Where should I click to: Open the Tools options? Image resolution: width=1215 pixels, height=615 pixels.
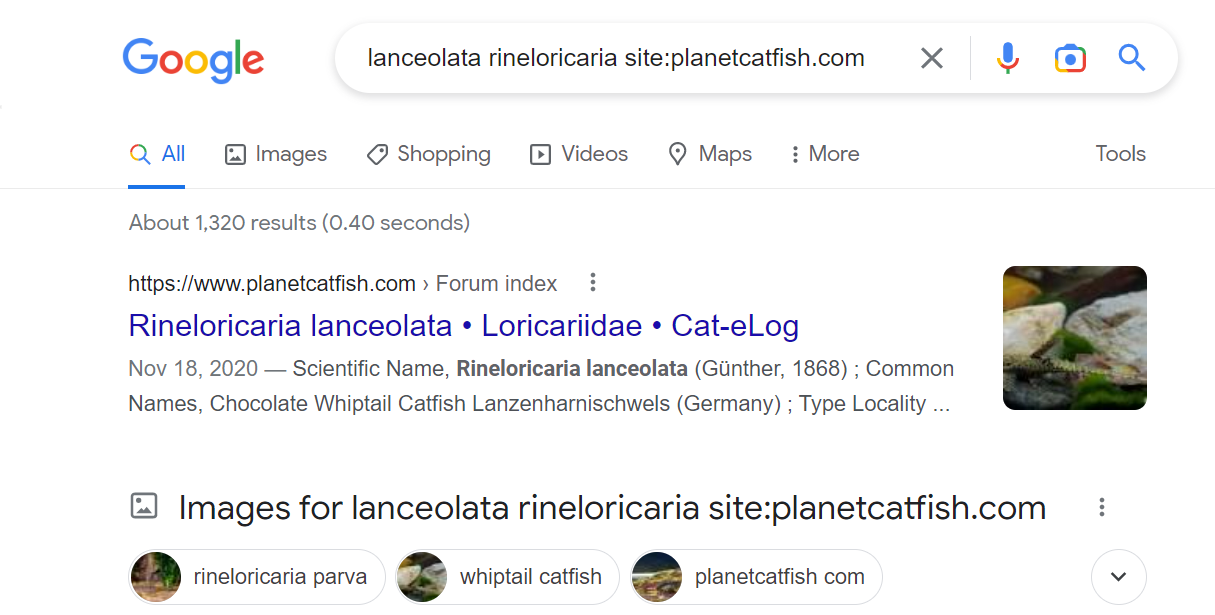coord(1120,154)
